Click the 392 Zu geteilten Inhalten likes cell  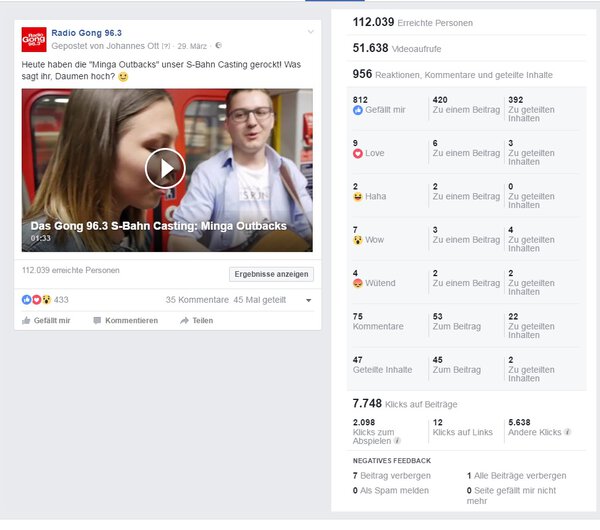point(531,109)
